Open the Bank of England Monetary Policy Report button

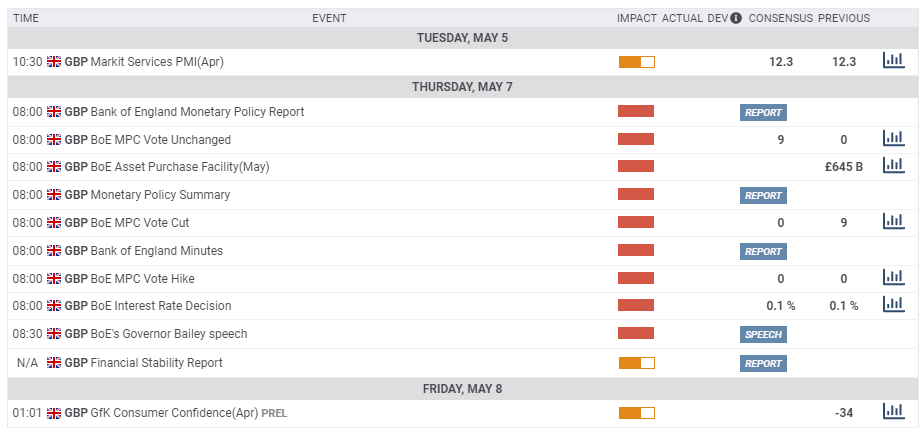[x=763, y=112]
